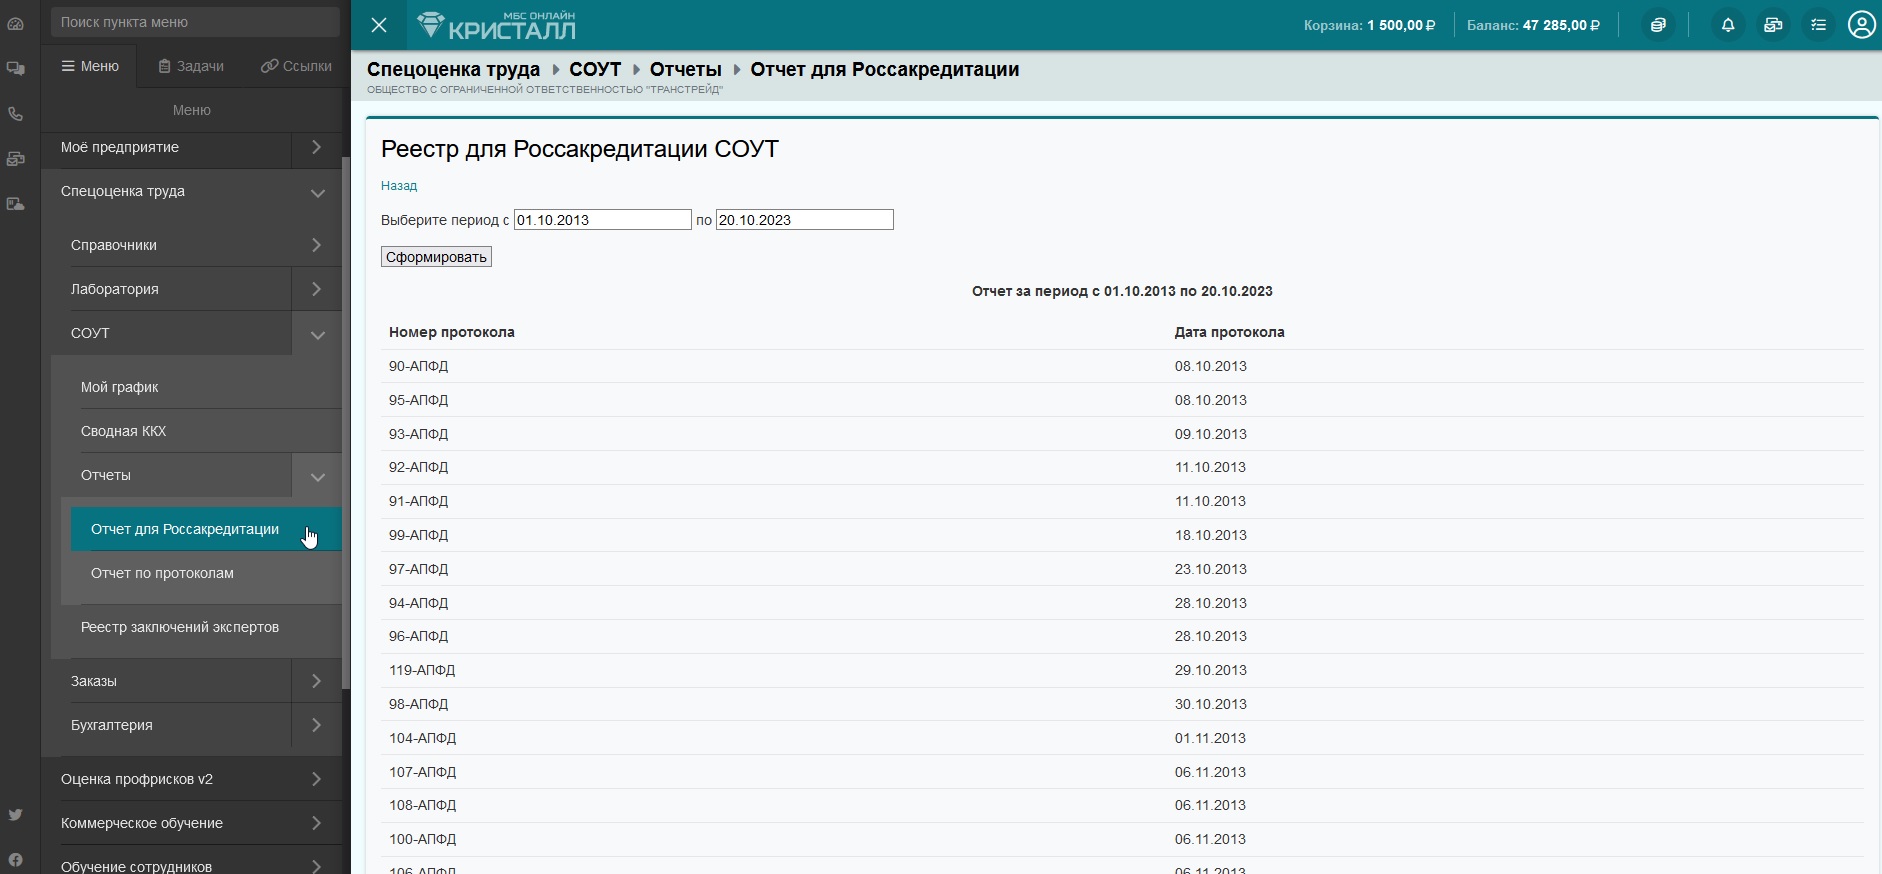Collapse the Отчеты submenu chevron
This screenshot has height=874, width=1882.
(x=317, y=477)
